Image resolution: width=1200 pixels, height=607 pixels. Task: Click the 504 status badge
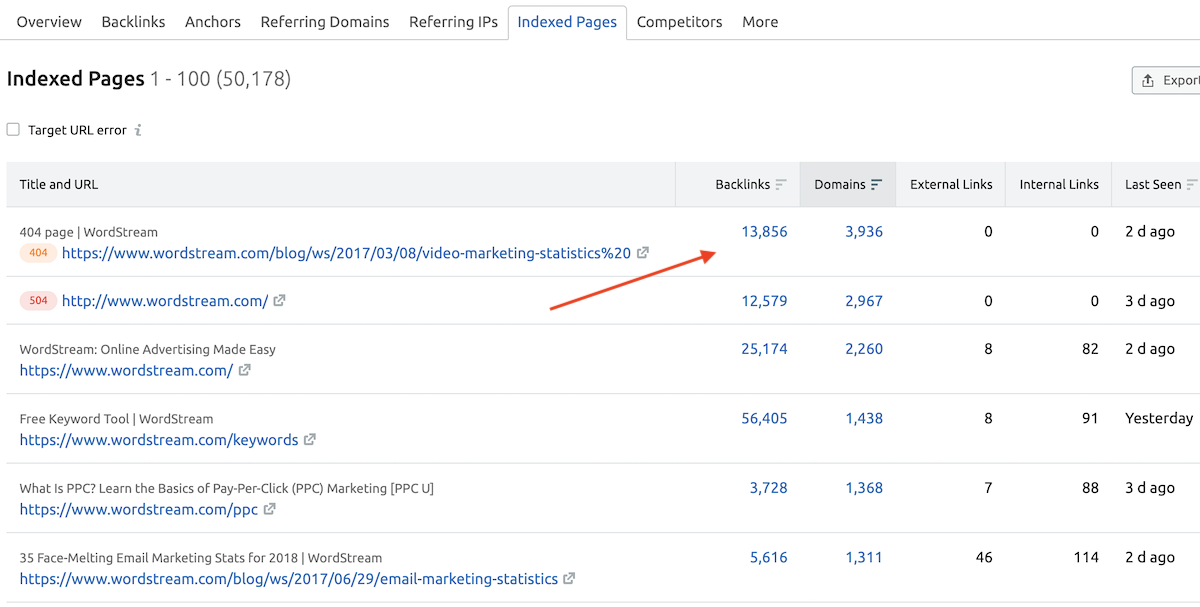pos(38,301)
